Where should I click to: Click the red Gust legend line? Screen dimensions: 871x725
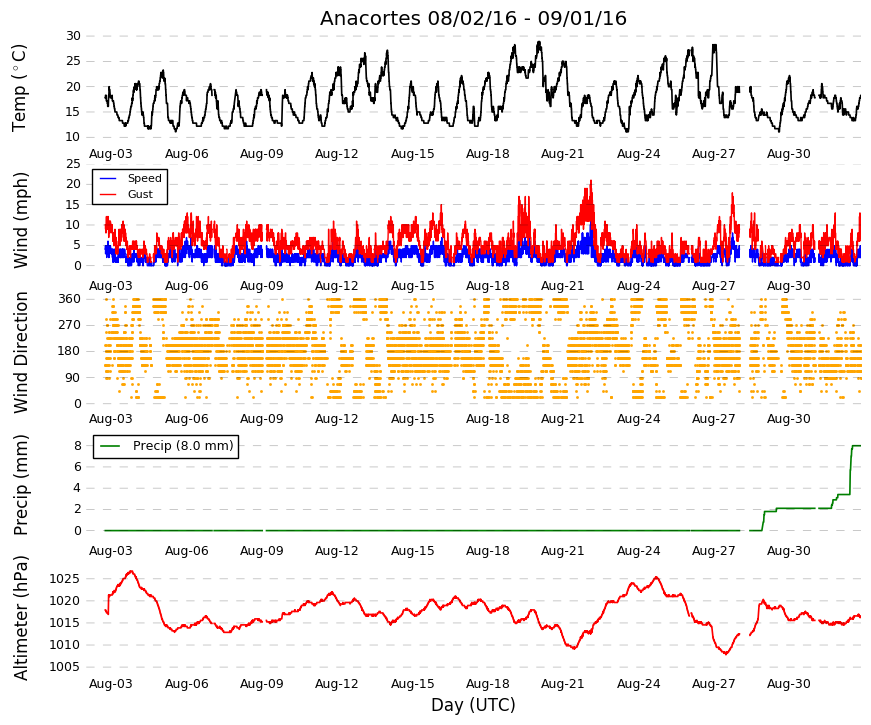pyautogui.click(x=108, y=194)
